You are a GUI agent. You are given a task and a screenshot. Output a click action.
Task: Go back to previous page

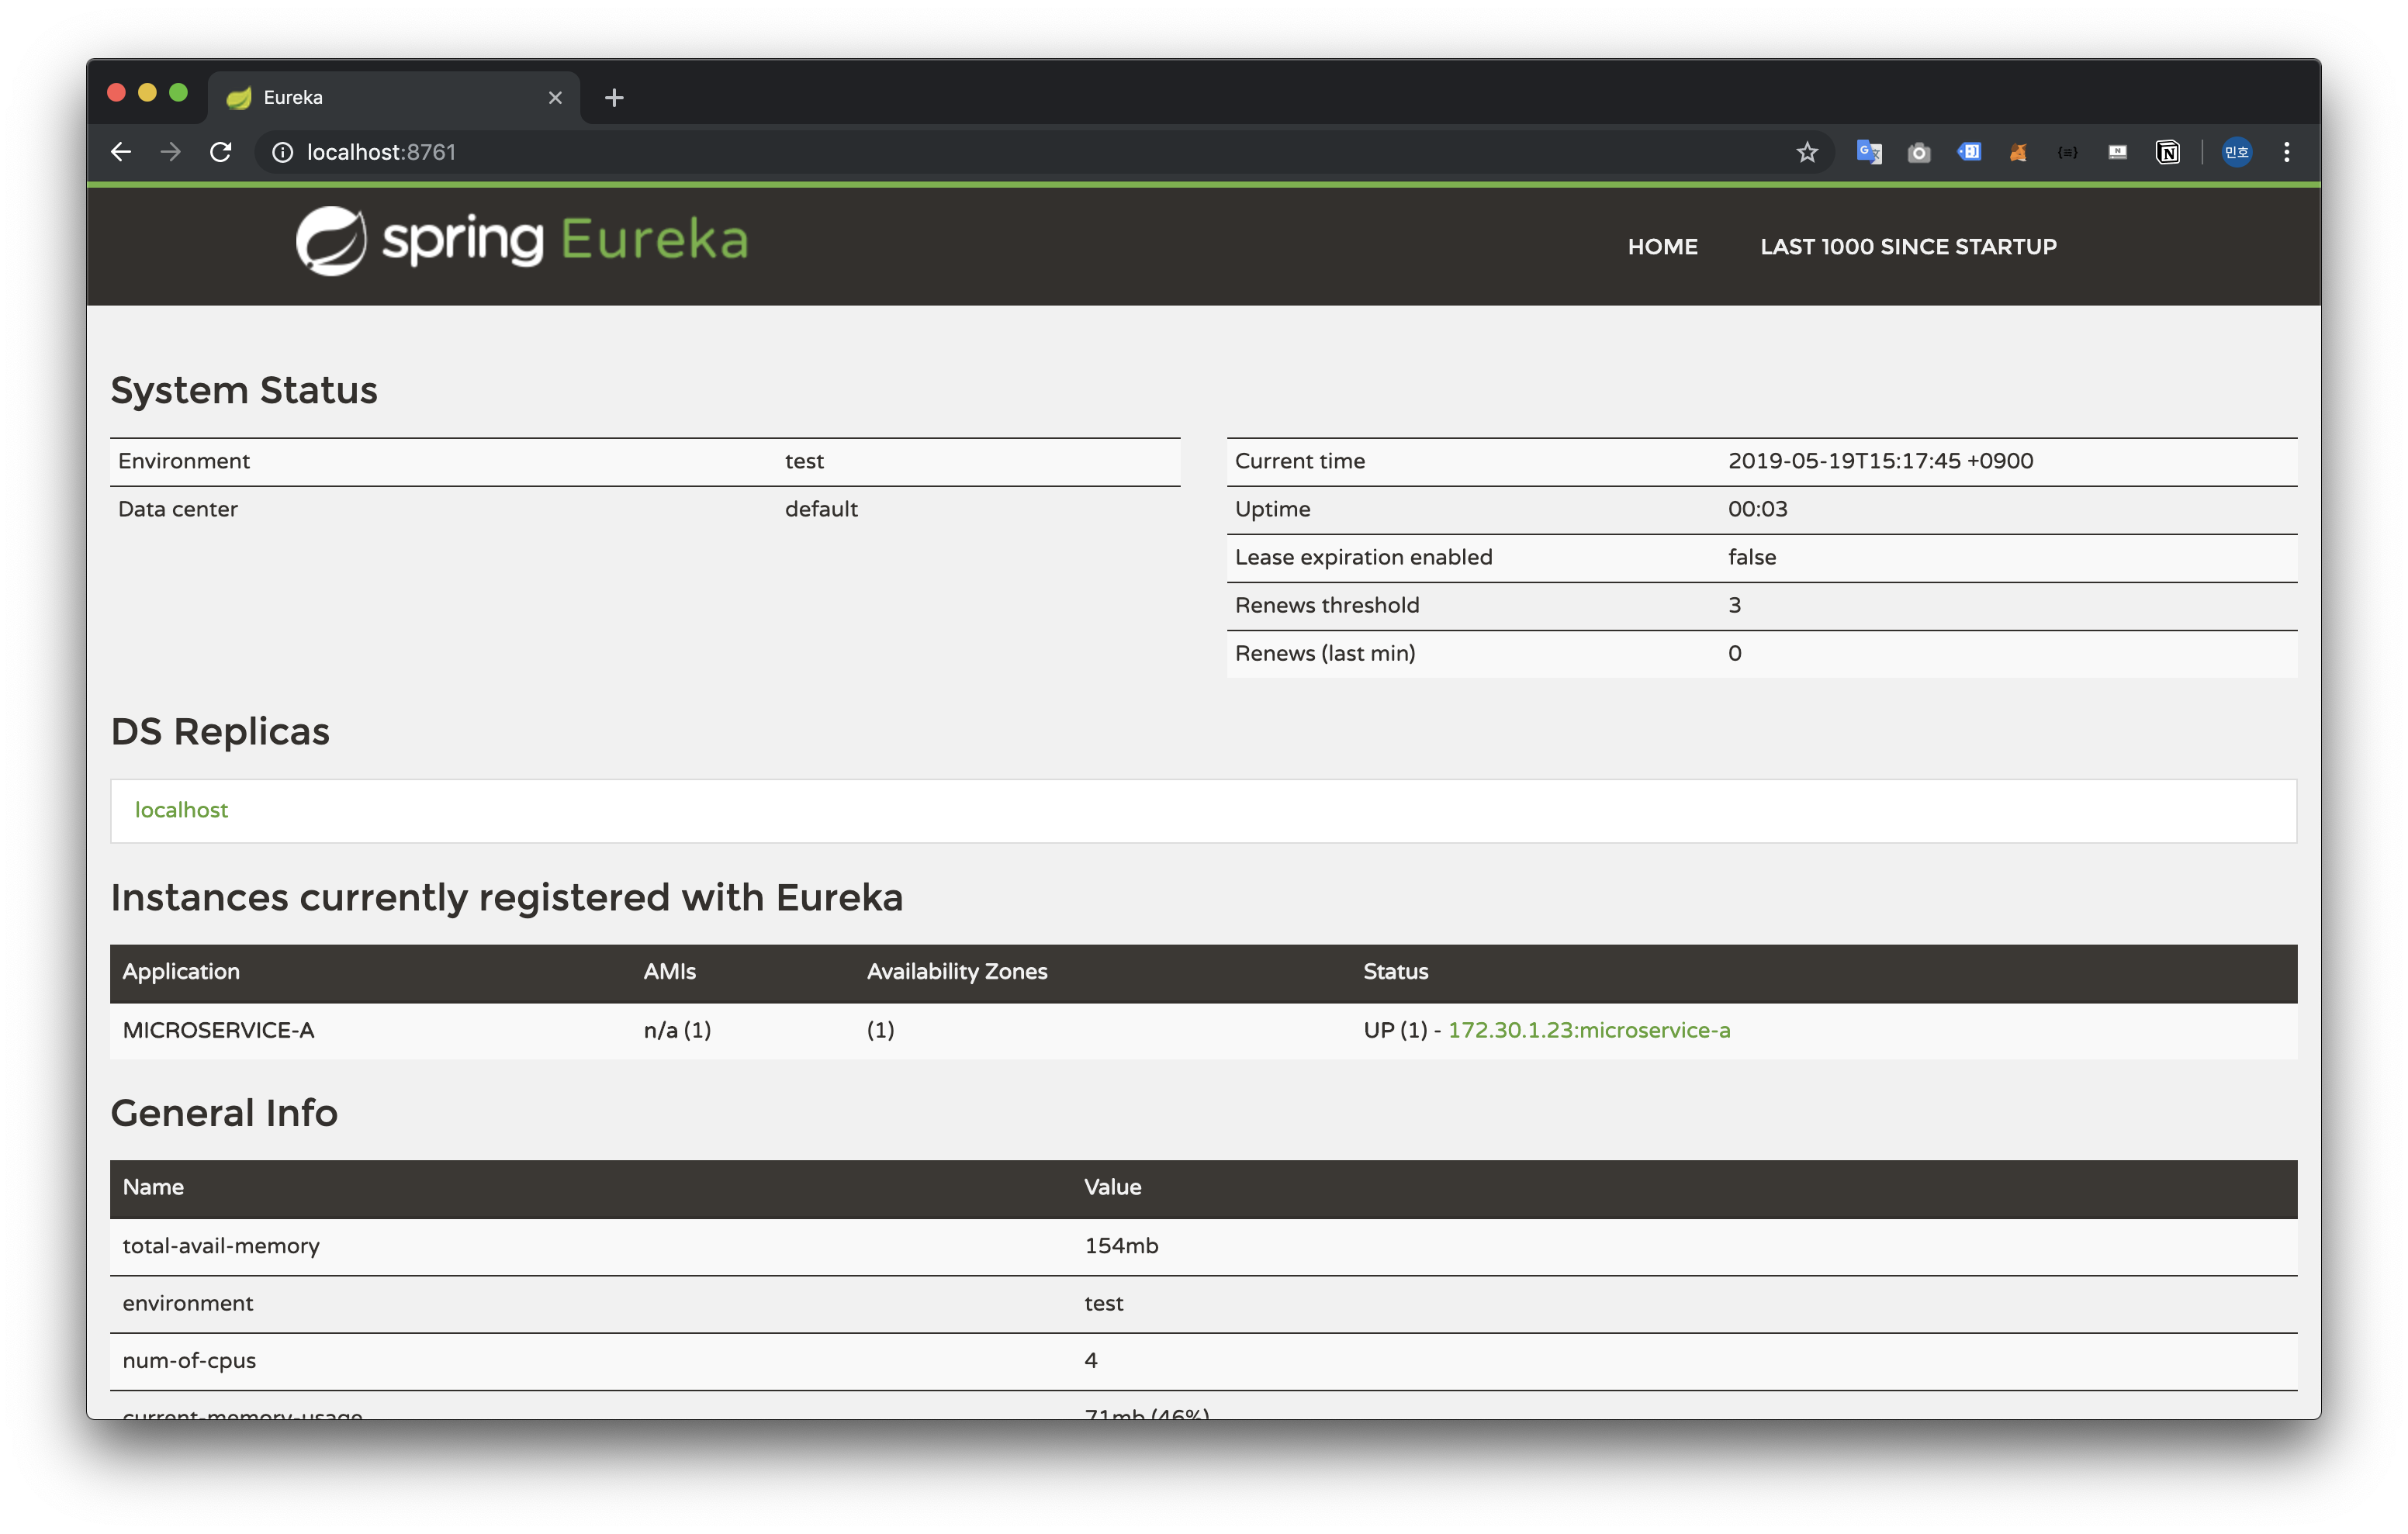[x=121, y=152]
